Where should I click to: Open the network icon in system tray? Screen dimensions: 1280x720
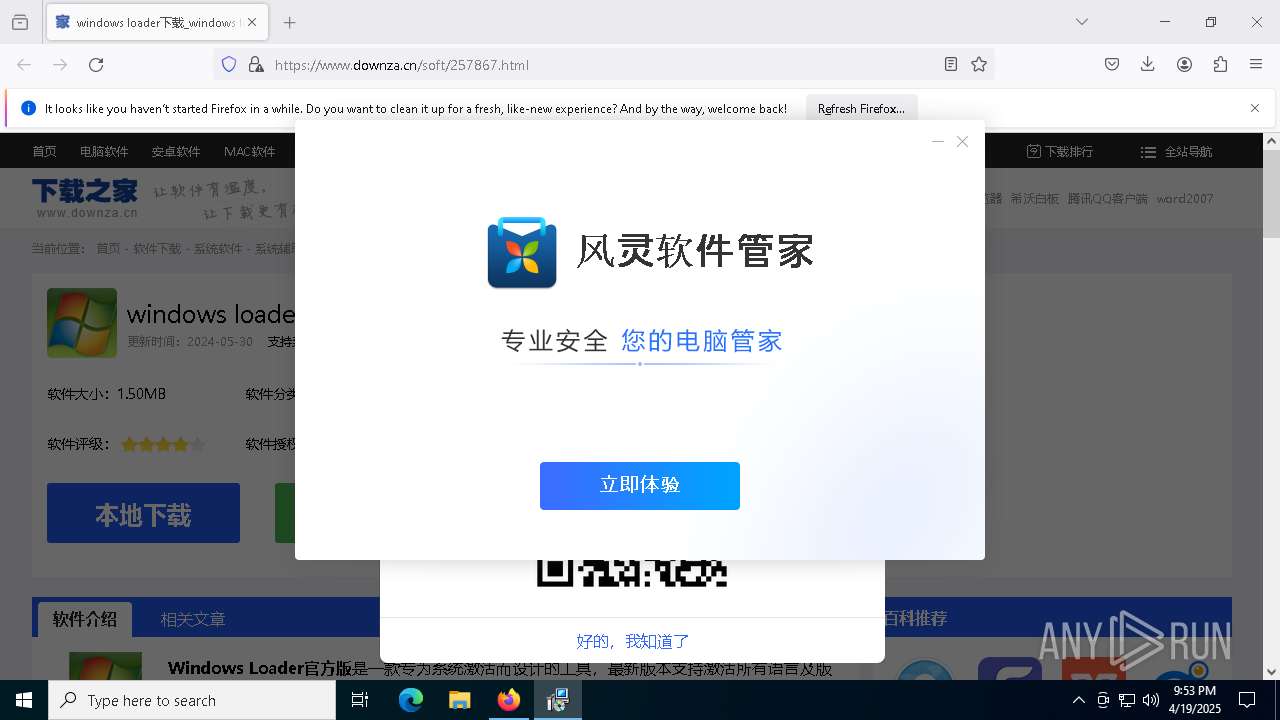coord(1127,700)
